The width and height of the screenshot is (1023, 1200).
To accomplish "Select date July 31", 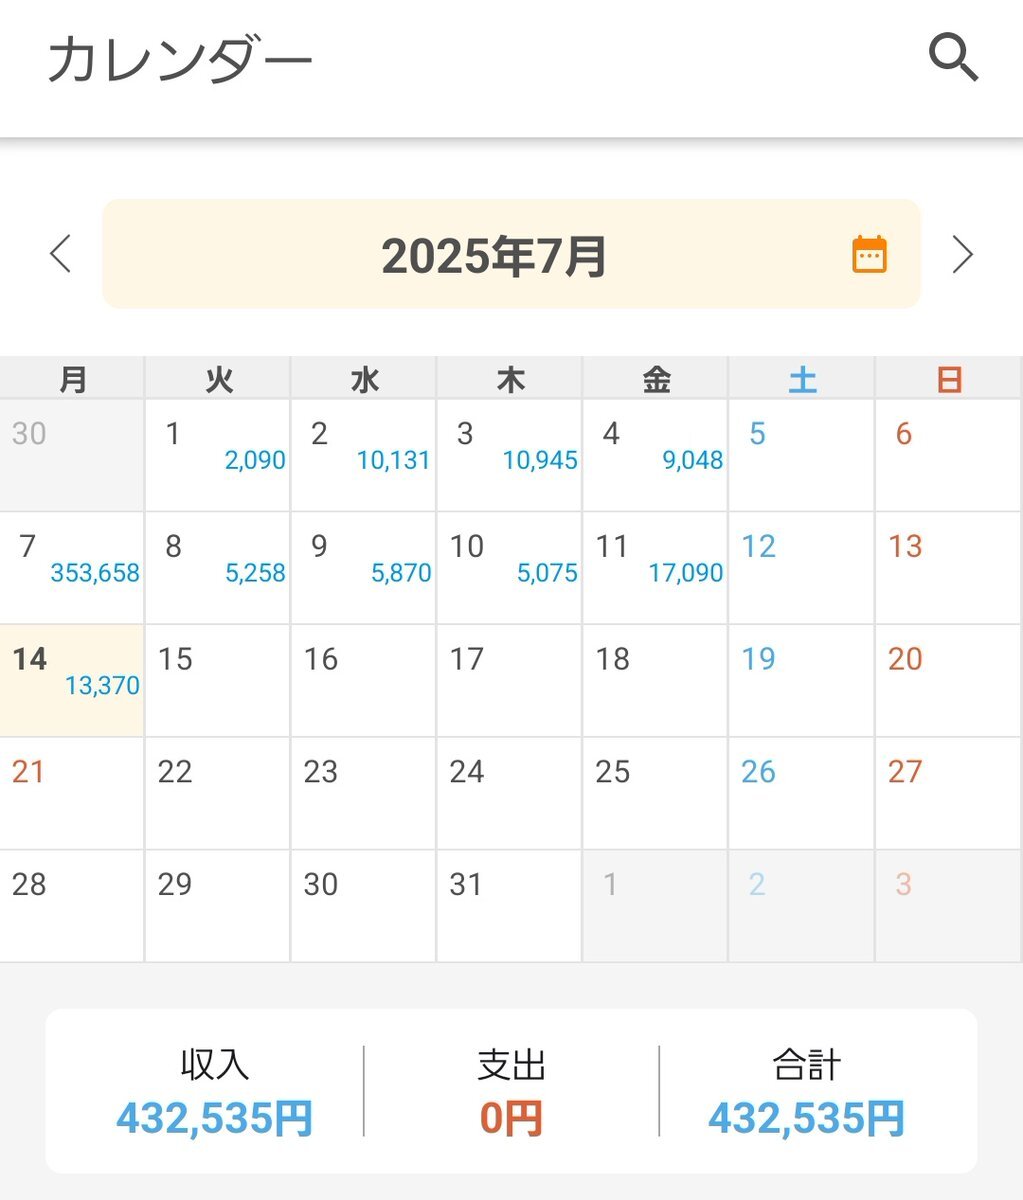I will click(x=510, y=907).
